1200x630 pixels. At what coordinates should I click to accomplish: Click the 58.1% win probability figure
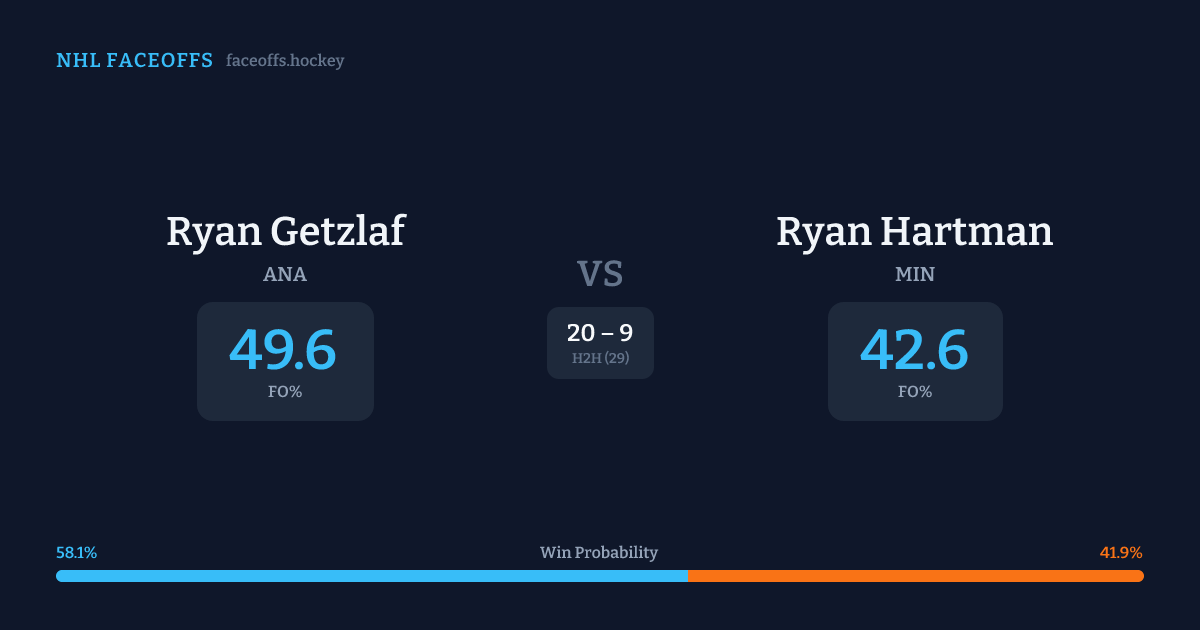pyautogui.click(x=77, y=553)
